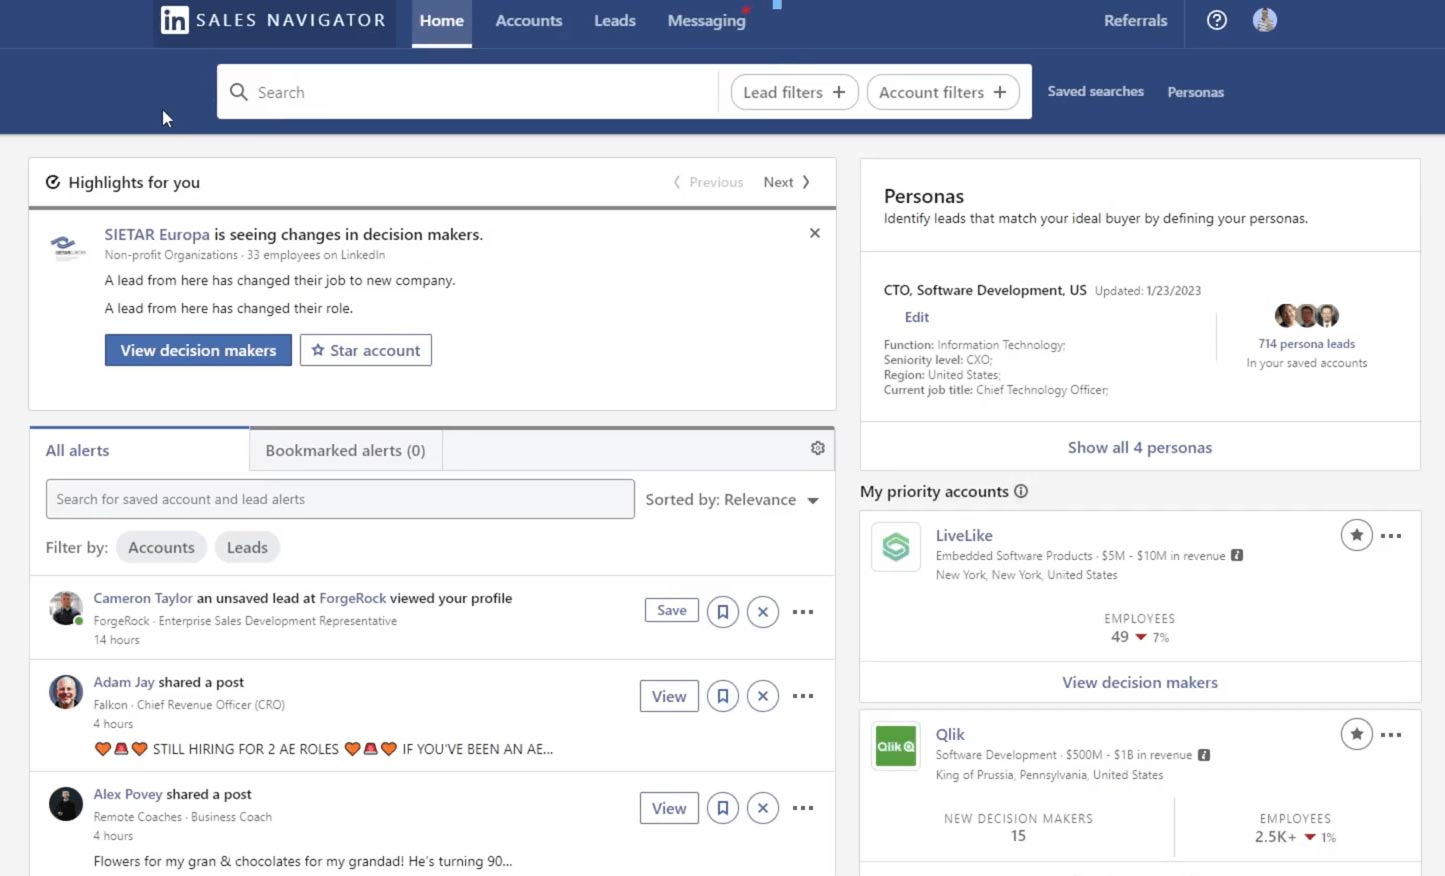
Task: Open the SIETAR Europa company link
Action: click(157, 234)
